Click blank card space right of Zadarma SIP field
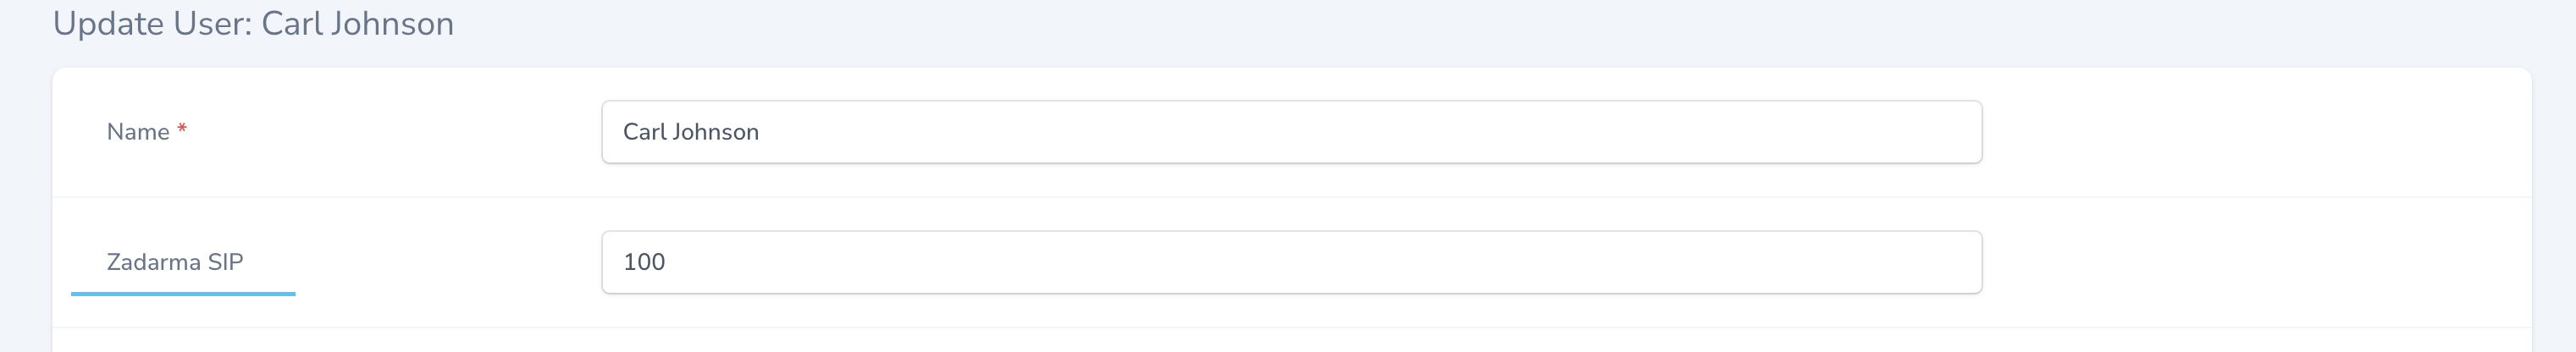The height and width of the screenshot is (352, 2576). [2250, 262]
